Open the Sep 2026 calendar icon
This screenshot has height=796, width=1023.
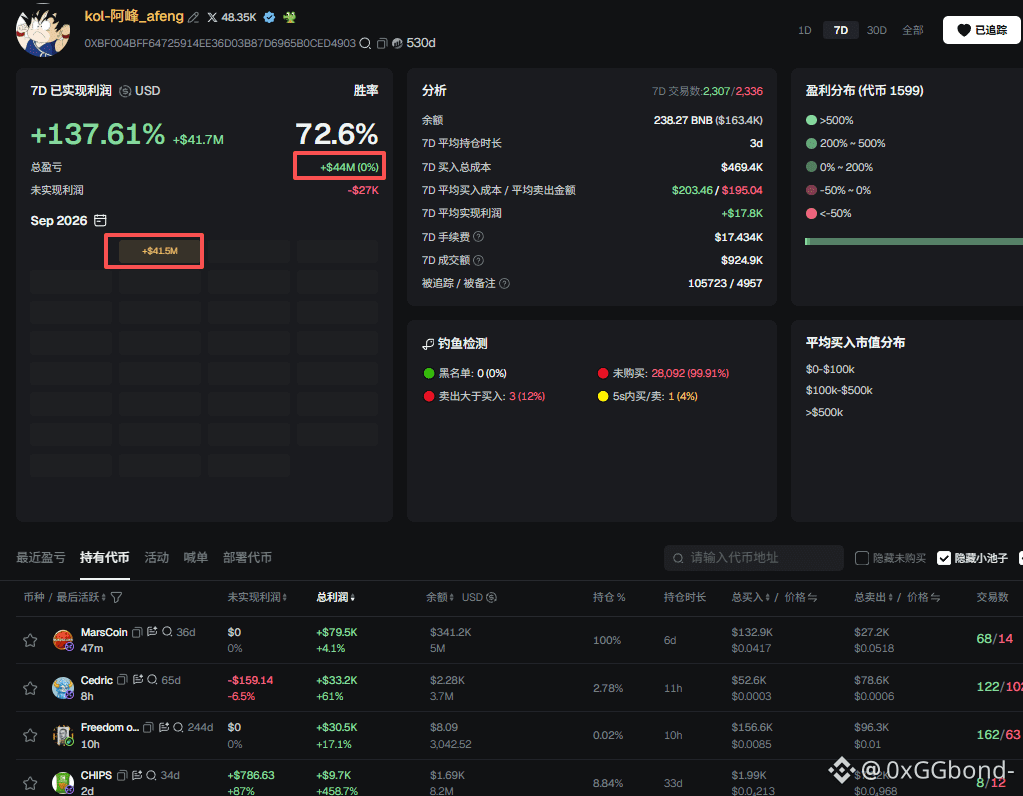point(100,221)
